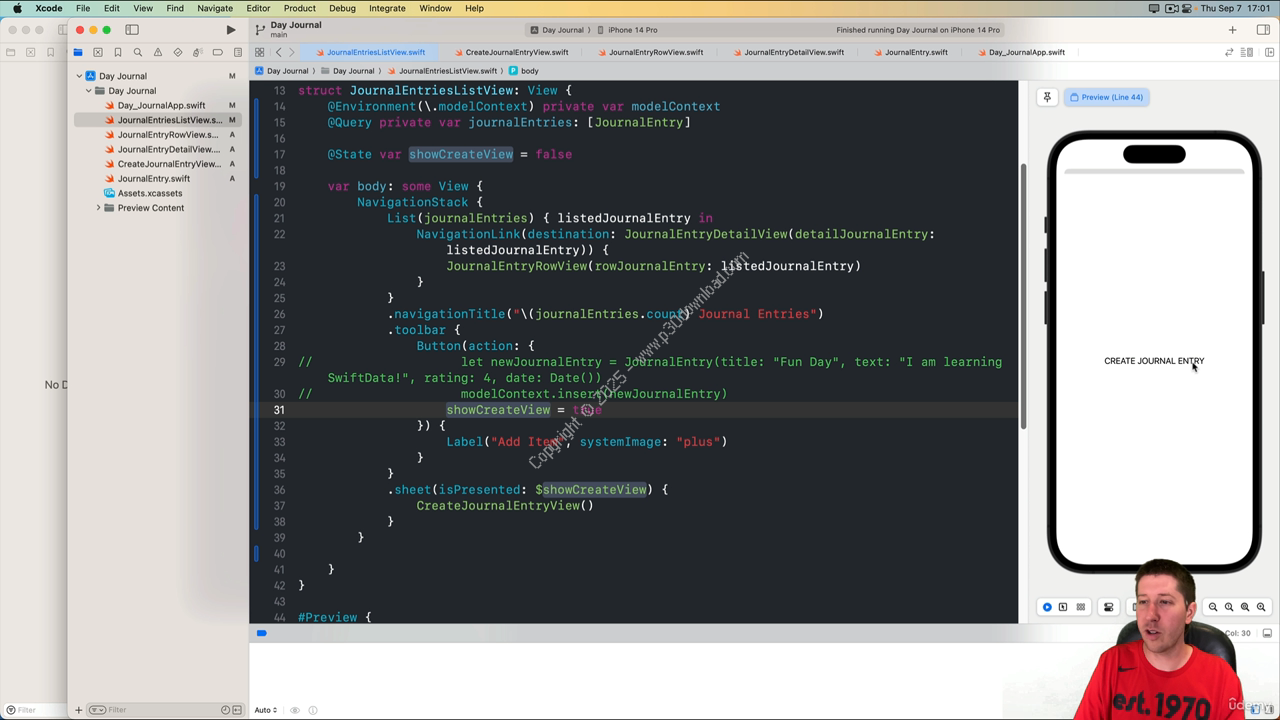Screen dimensions: 1280x720
Task: Zoom in the preview canvas
Action: (x=1261, y=607)
